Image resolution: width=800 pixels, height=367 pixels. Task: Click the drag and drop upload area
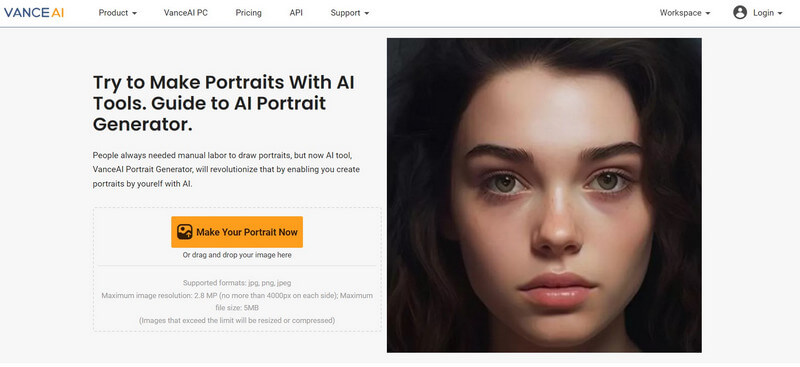237,270
